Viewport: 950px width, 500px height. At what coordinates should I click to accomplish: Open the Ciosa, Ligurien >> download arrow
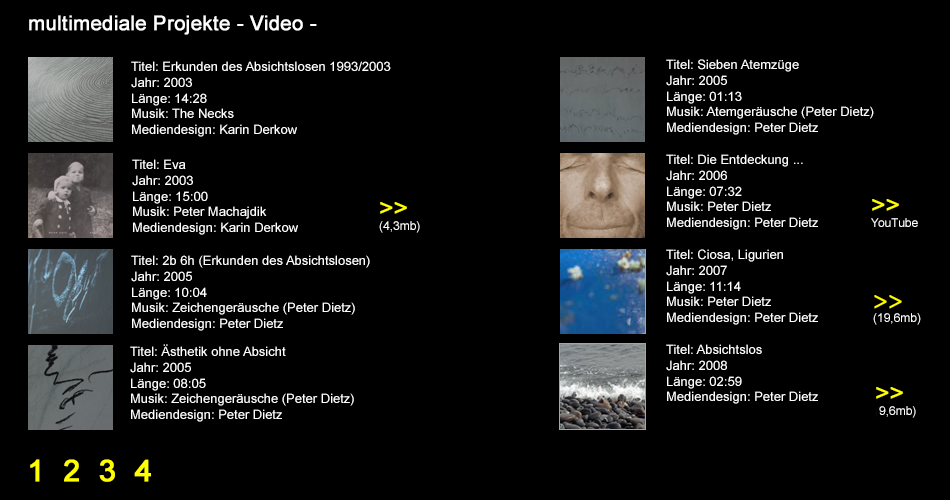click(x=888, y=301)
